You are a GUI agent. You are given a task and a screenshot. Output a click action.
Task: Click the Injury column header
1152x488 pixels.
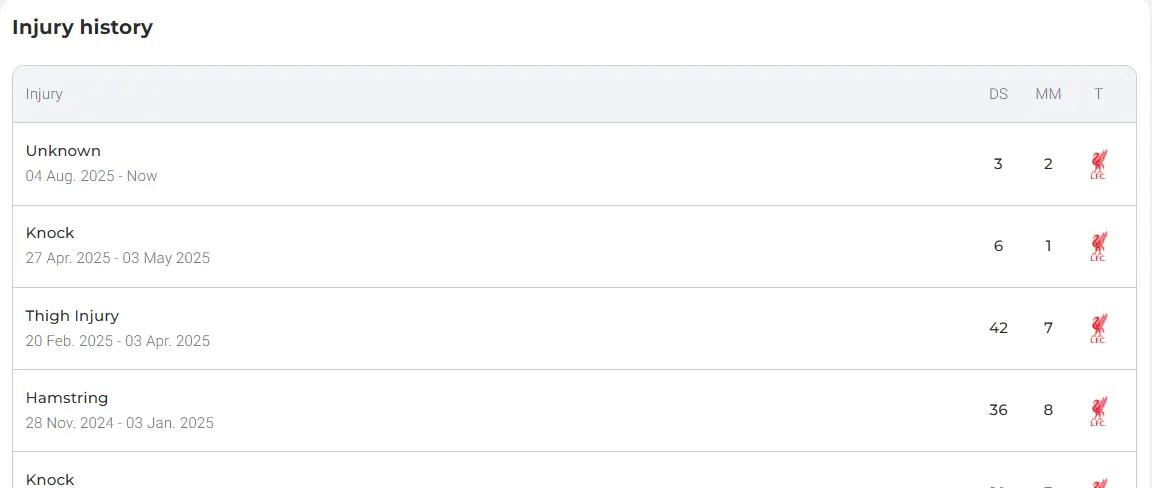44,94
